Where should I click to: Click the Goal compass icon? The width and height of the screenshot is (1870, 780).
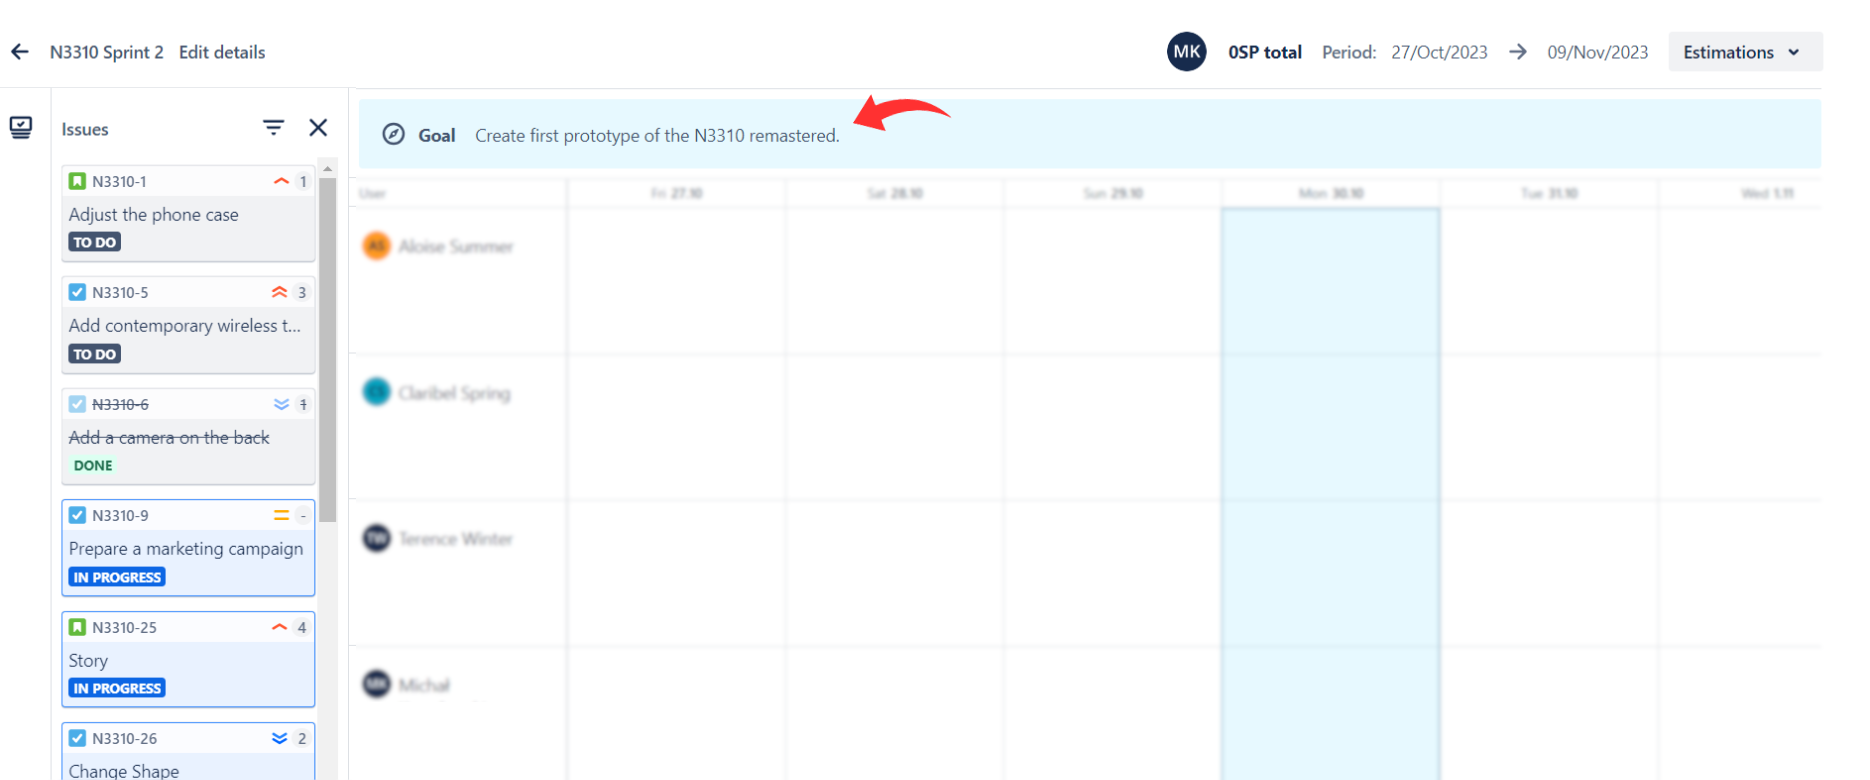point(394,134)
